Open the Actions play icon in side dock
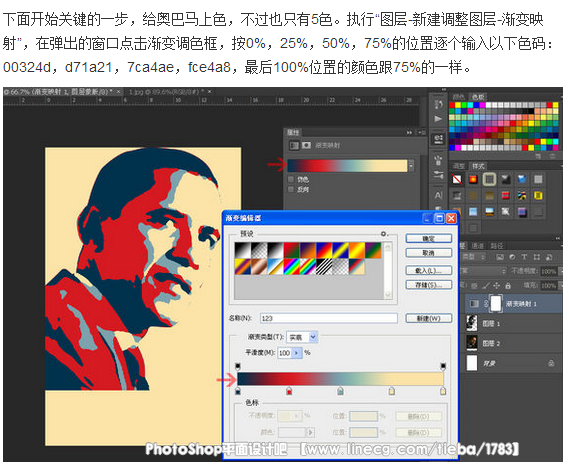 click(x=438, y=119)
